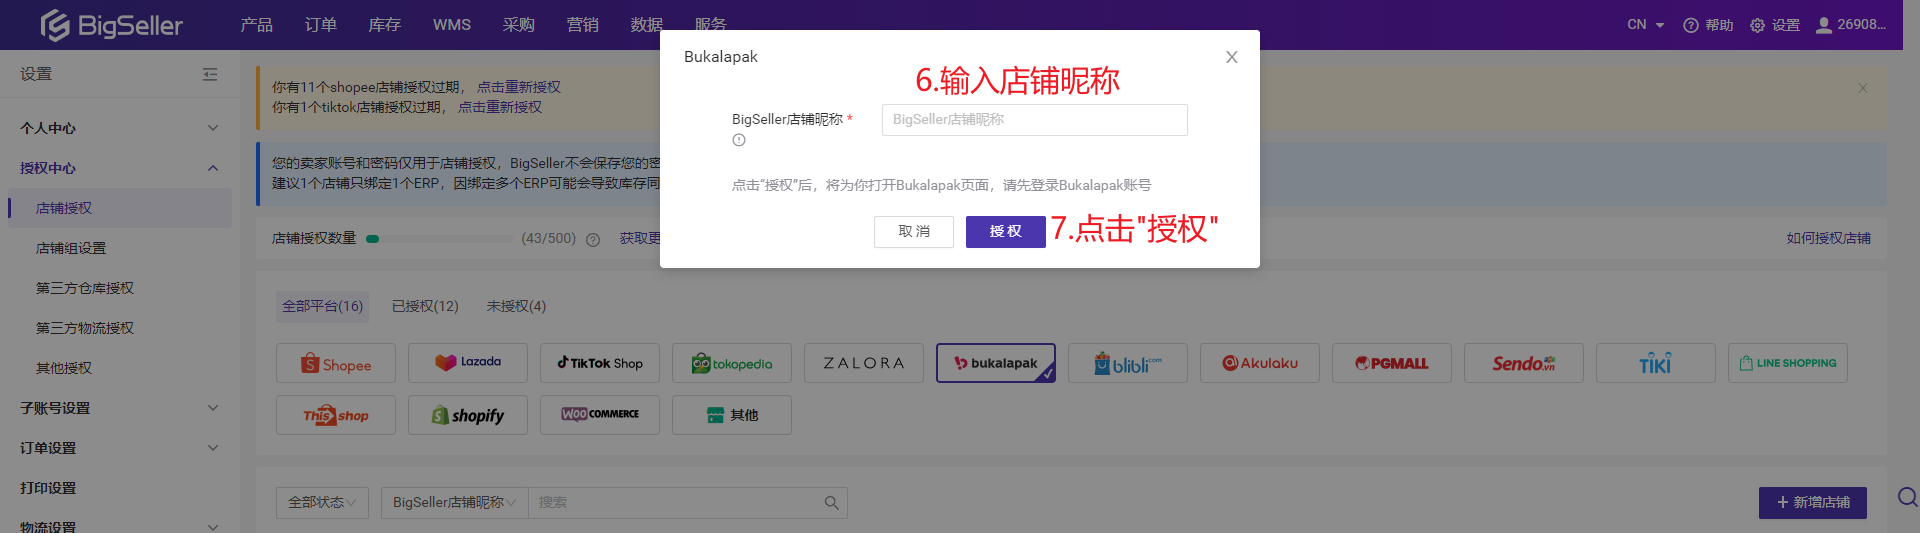Click 取消 button in dialog
Screen dimensions: 1920x533
pos(914,232)
